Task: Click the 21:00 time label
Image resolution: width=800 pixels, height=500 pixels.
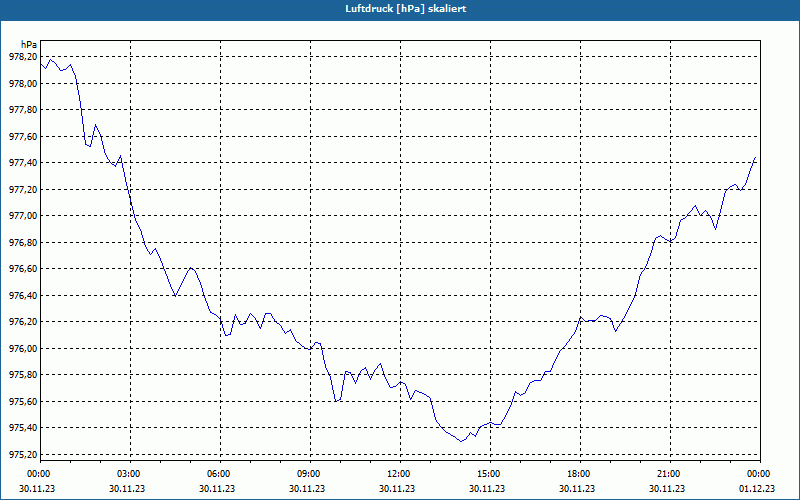Action: pyautogui.click(x=670, y=474)
